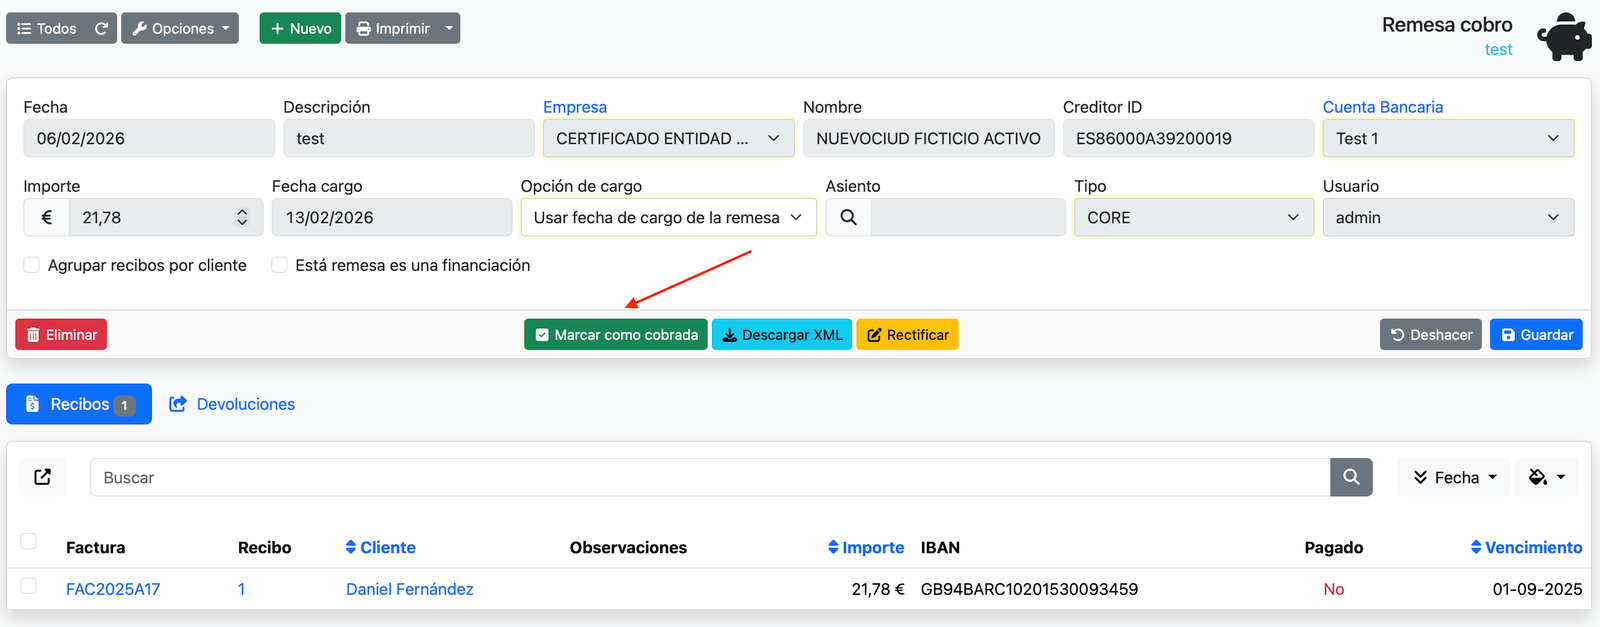This screenshot has height=627, width=1600.
Task: Sort the table by Vencimiento column
Action: (1526, 547)
